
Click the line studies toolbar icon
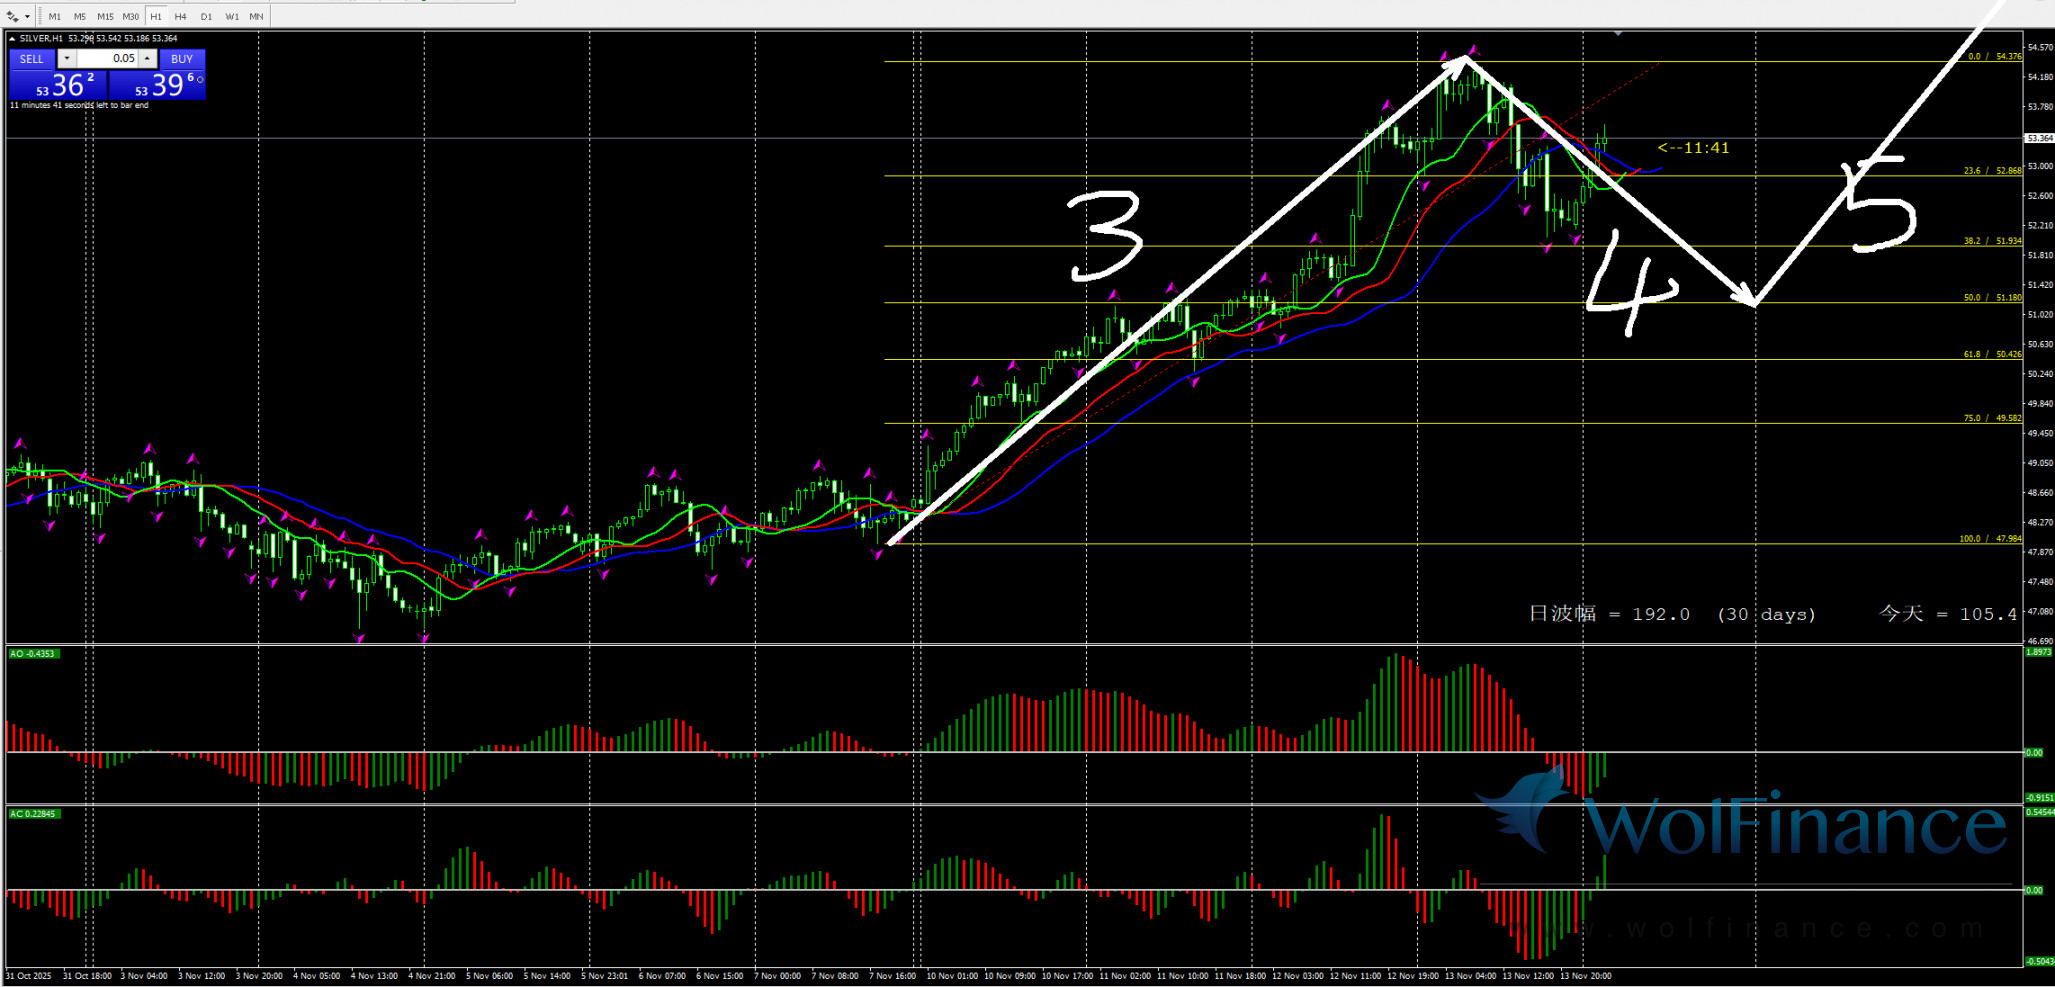point(12,17)
